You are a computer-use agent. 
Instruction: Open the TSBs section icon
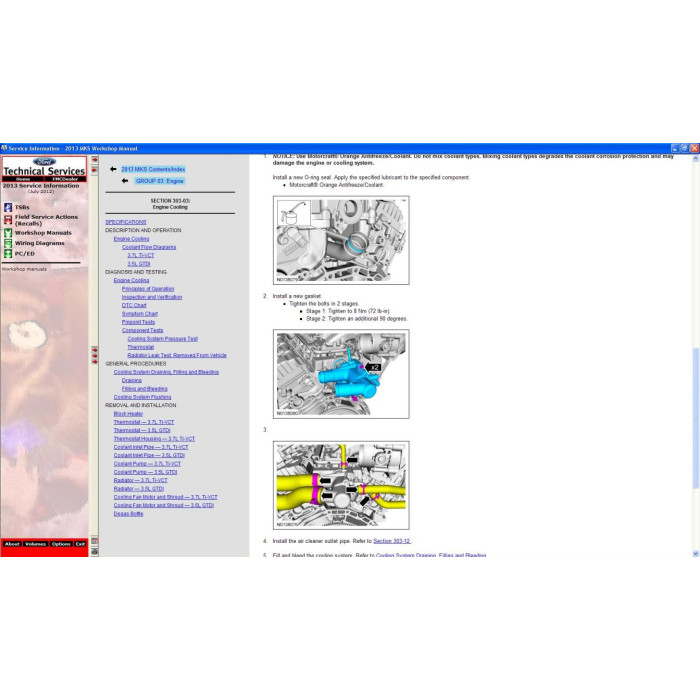(8, 207)
